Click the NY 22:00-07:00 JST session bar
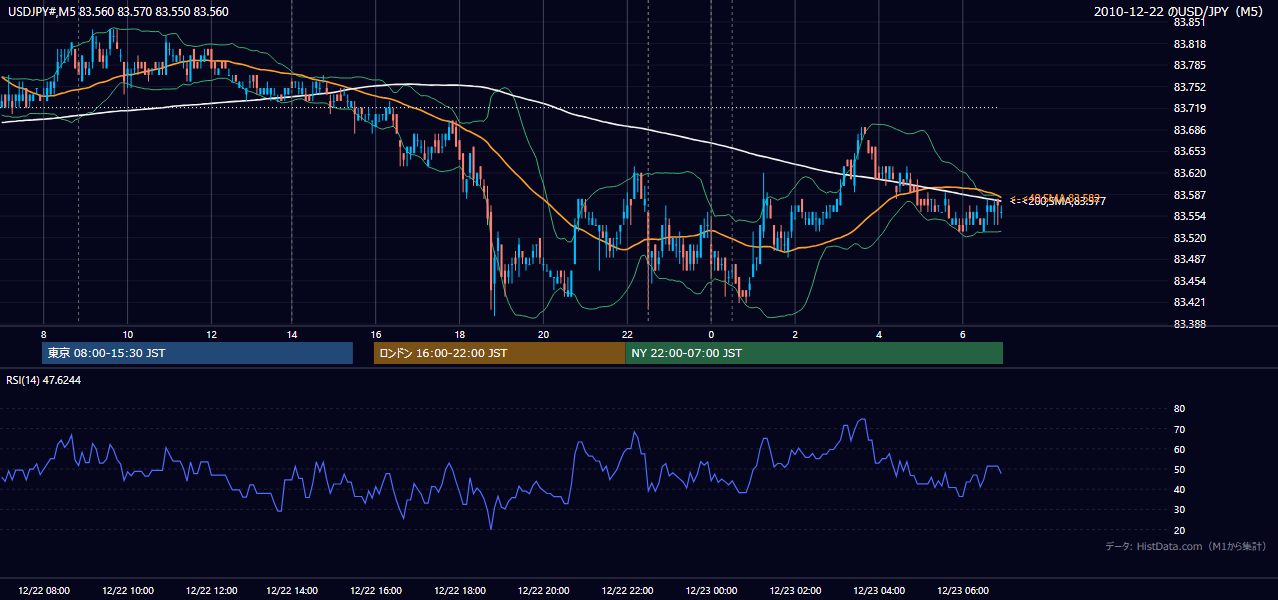Image resolution: width=1278 pixels, height=600 pixels. click(814, 353)
